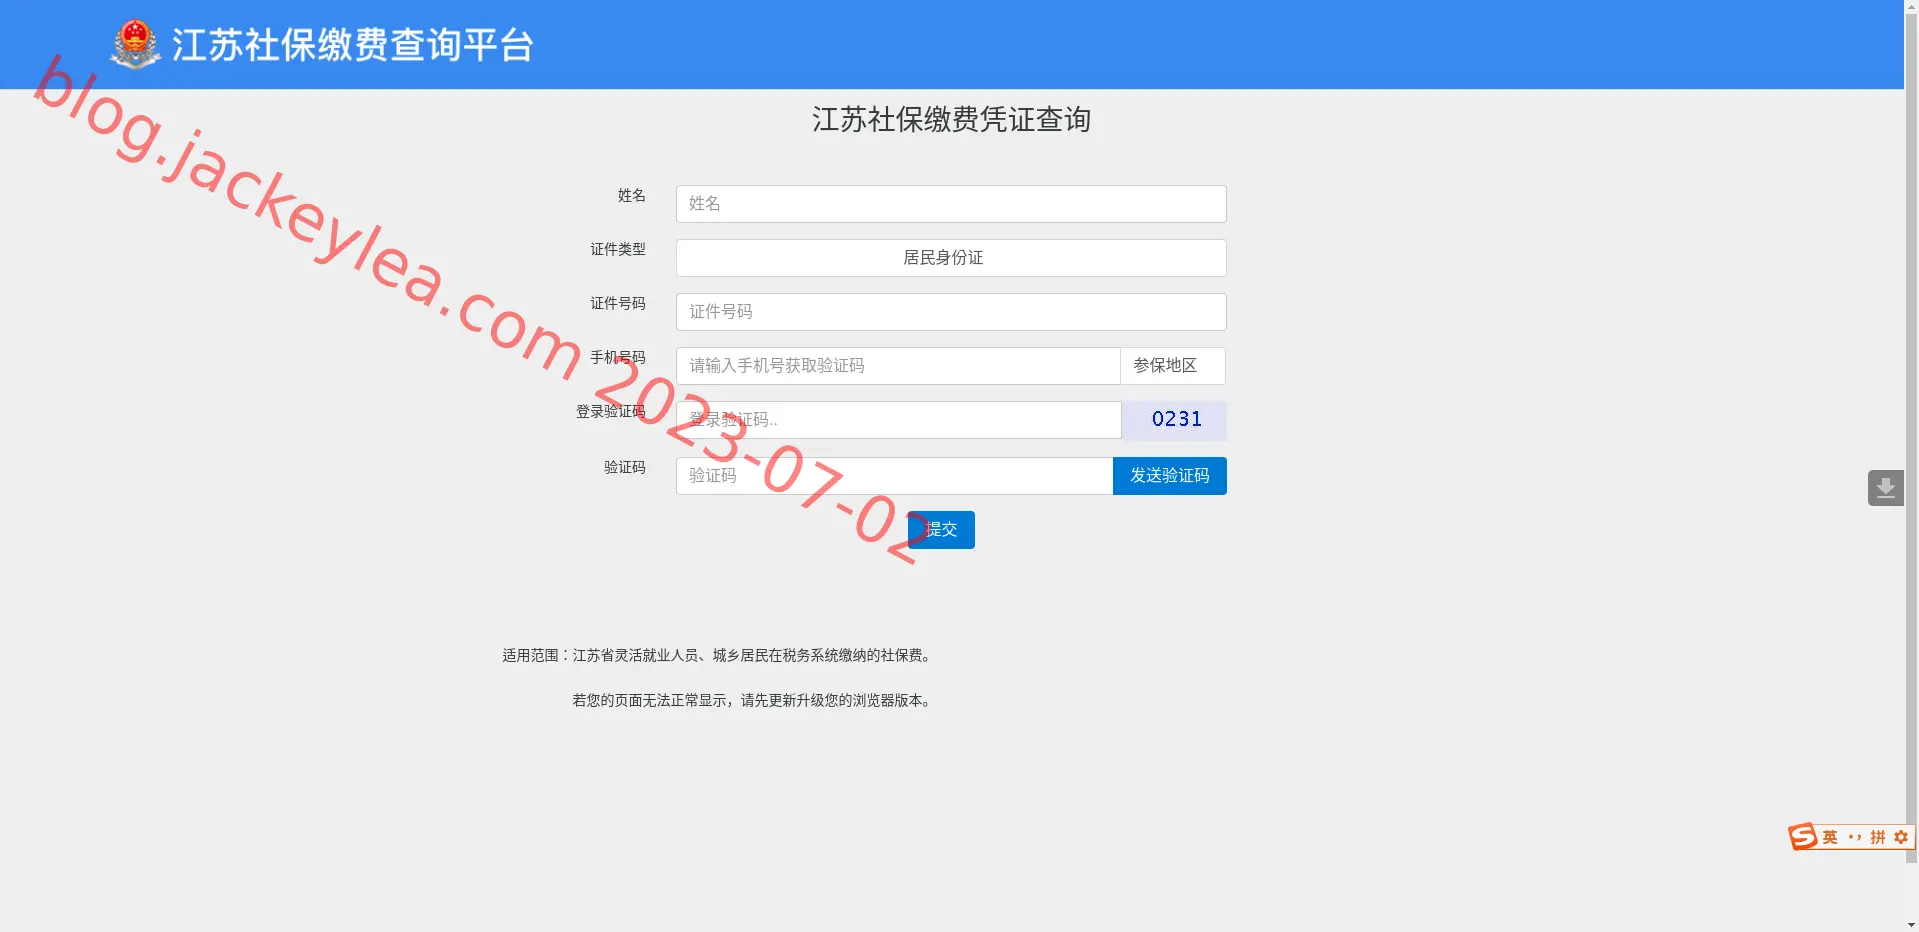Refresh the 0231 captcha image
The image size is (1919, 932).
click(1175, 420)
